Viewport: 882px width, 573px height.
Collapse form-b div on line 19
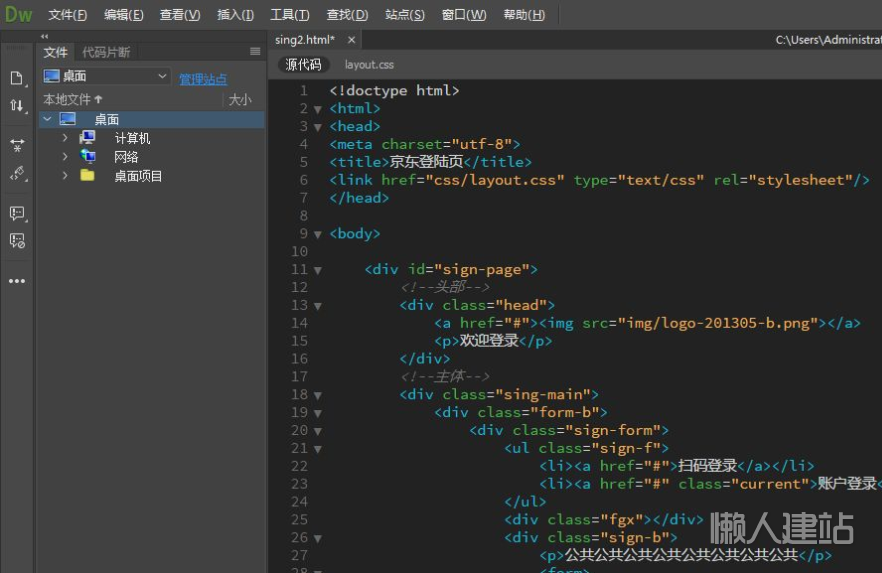318,413
